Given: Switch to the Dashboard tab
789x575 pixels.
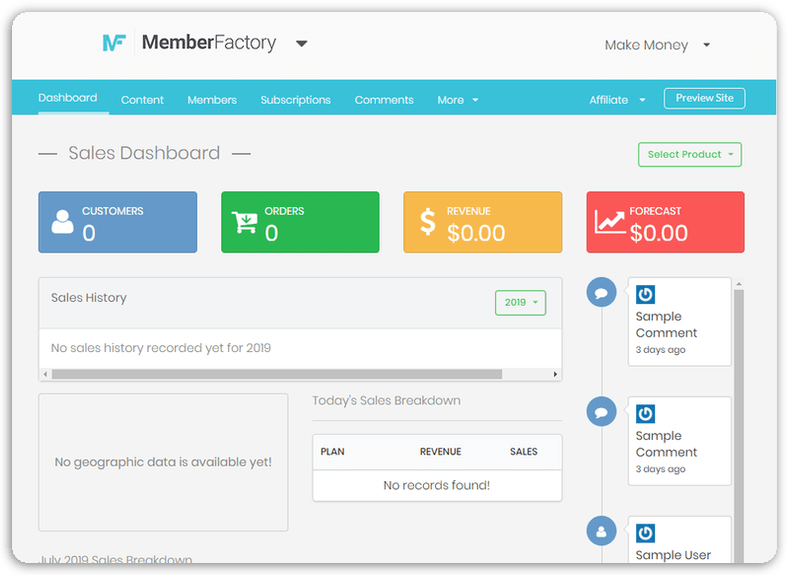Looking at the screenshot, I should 68,98.
